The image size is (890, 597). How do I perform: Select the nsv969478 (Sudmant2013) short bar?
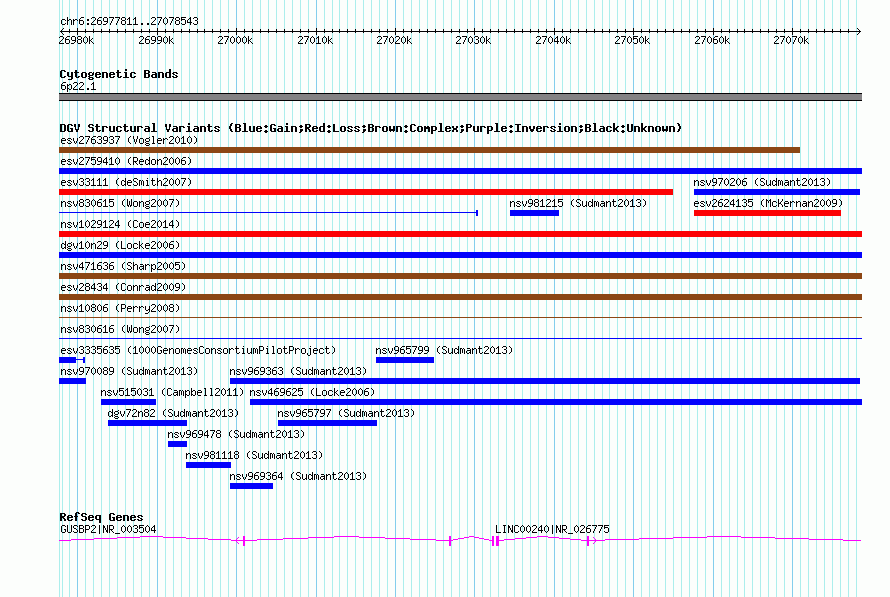point(177,444)
